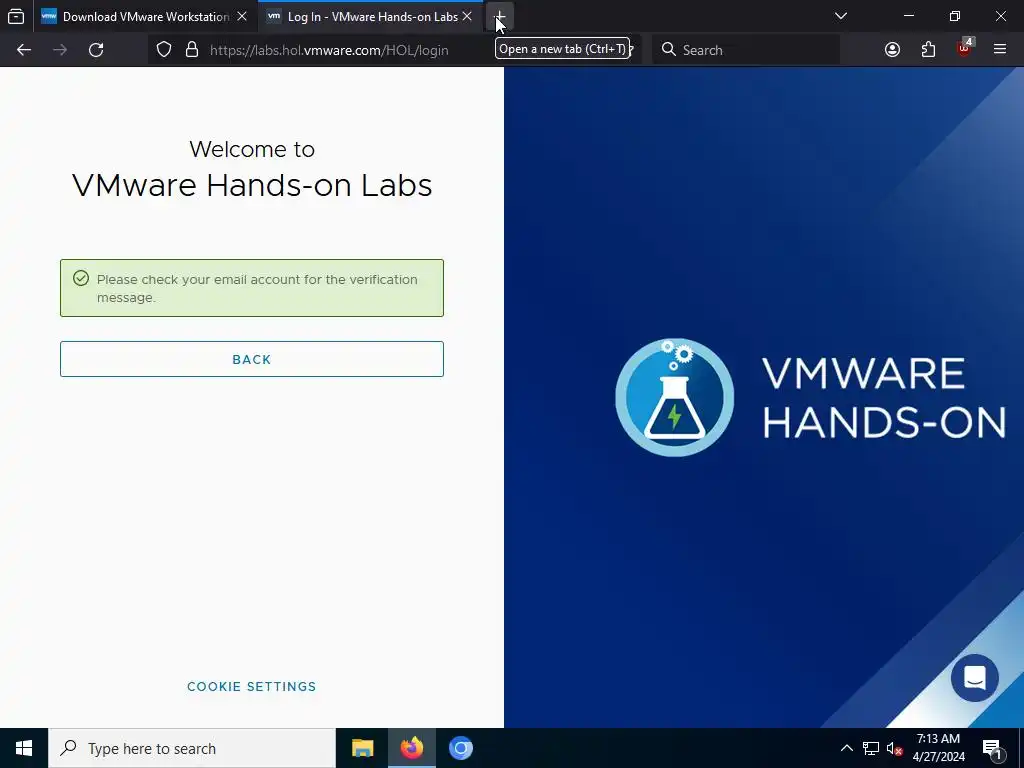Click the Firefox taskbar icon
The width and height of the screenshot is (1024, 768).
pyautogui.click(x=411, y=748)
